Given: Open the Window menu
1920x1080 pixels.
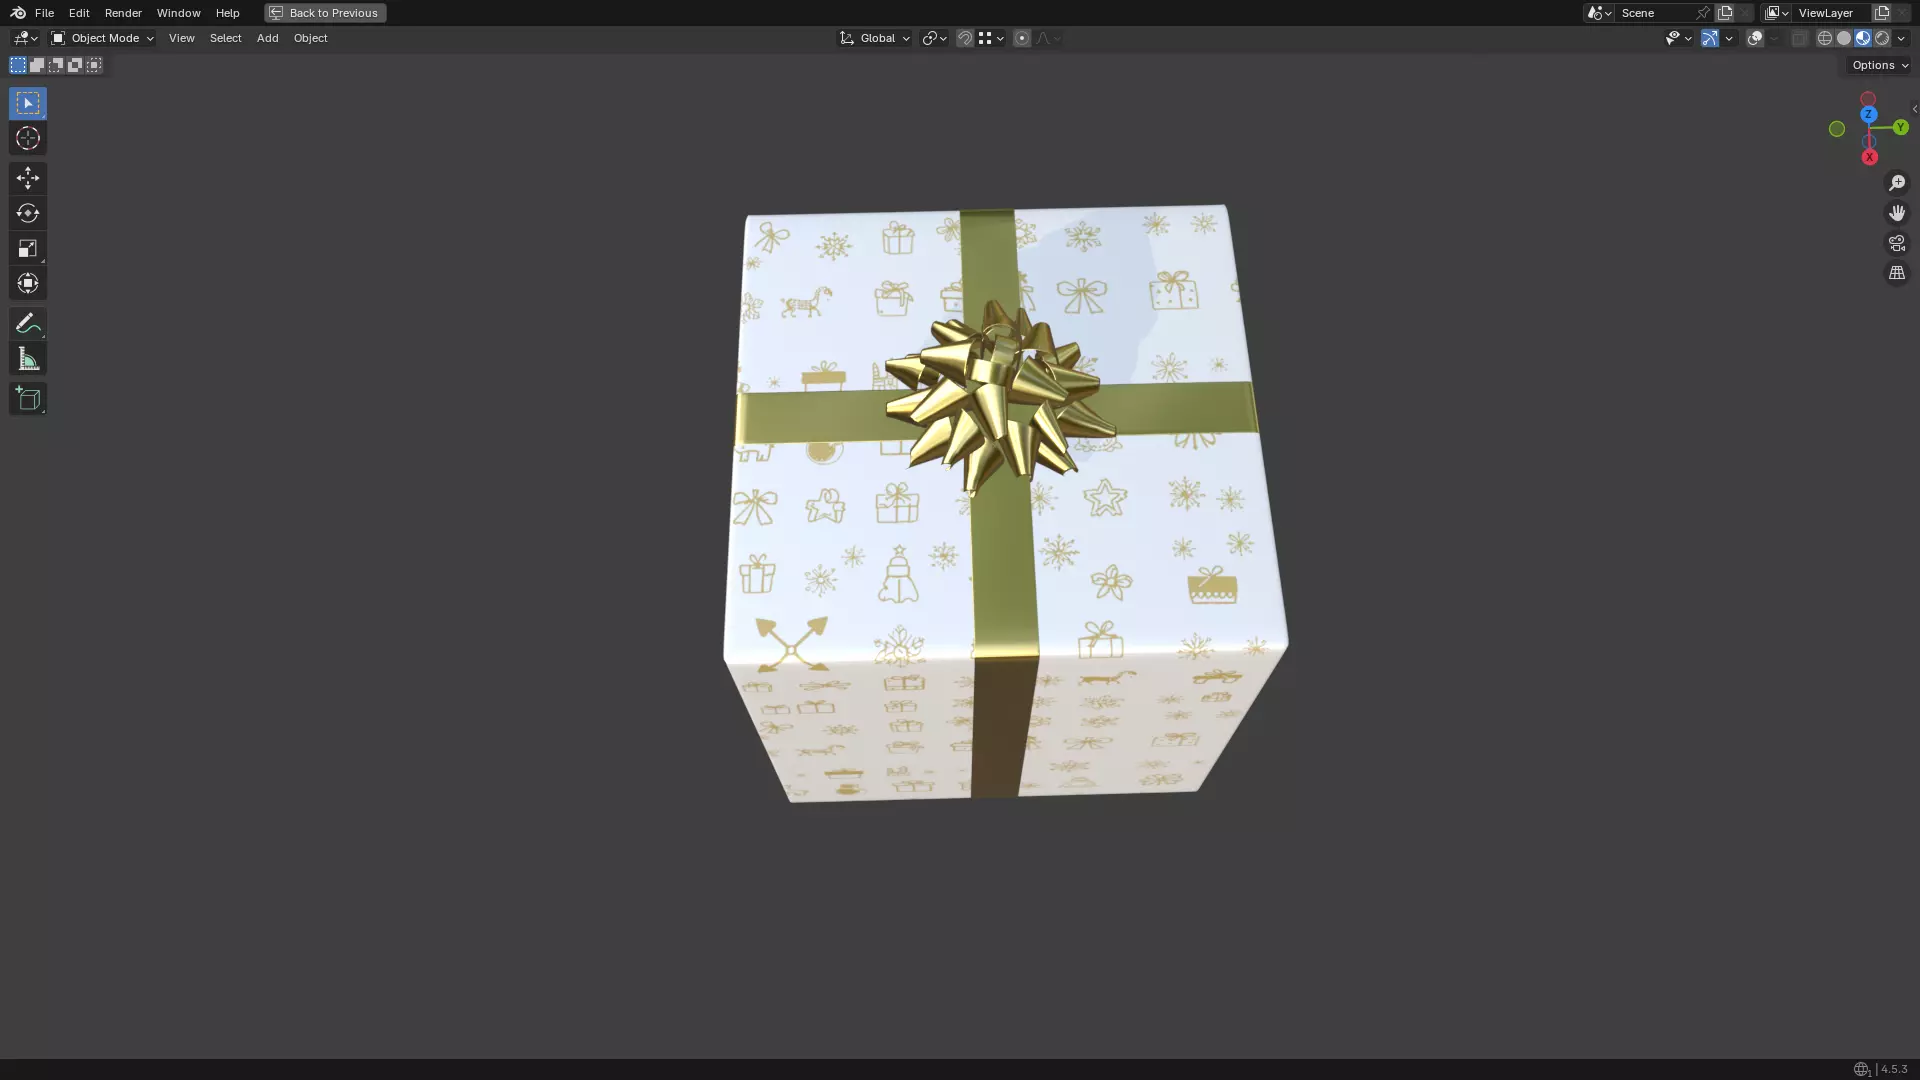Looking at the screenshot, I should 178,13.
